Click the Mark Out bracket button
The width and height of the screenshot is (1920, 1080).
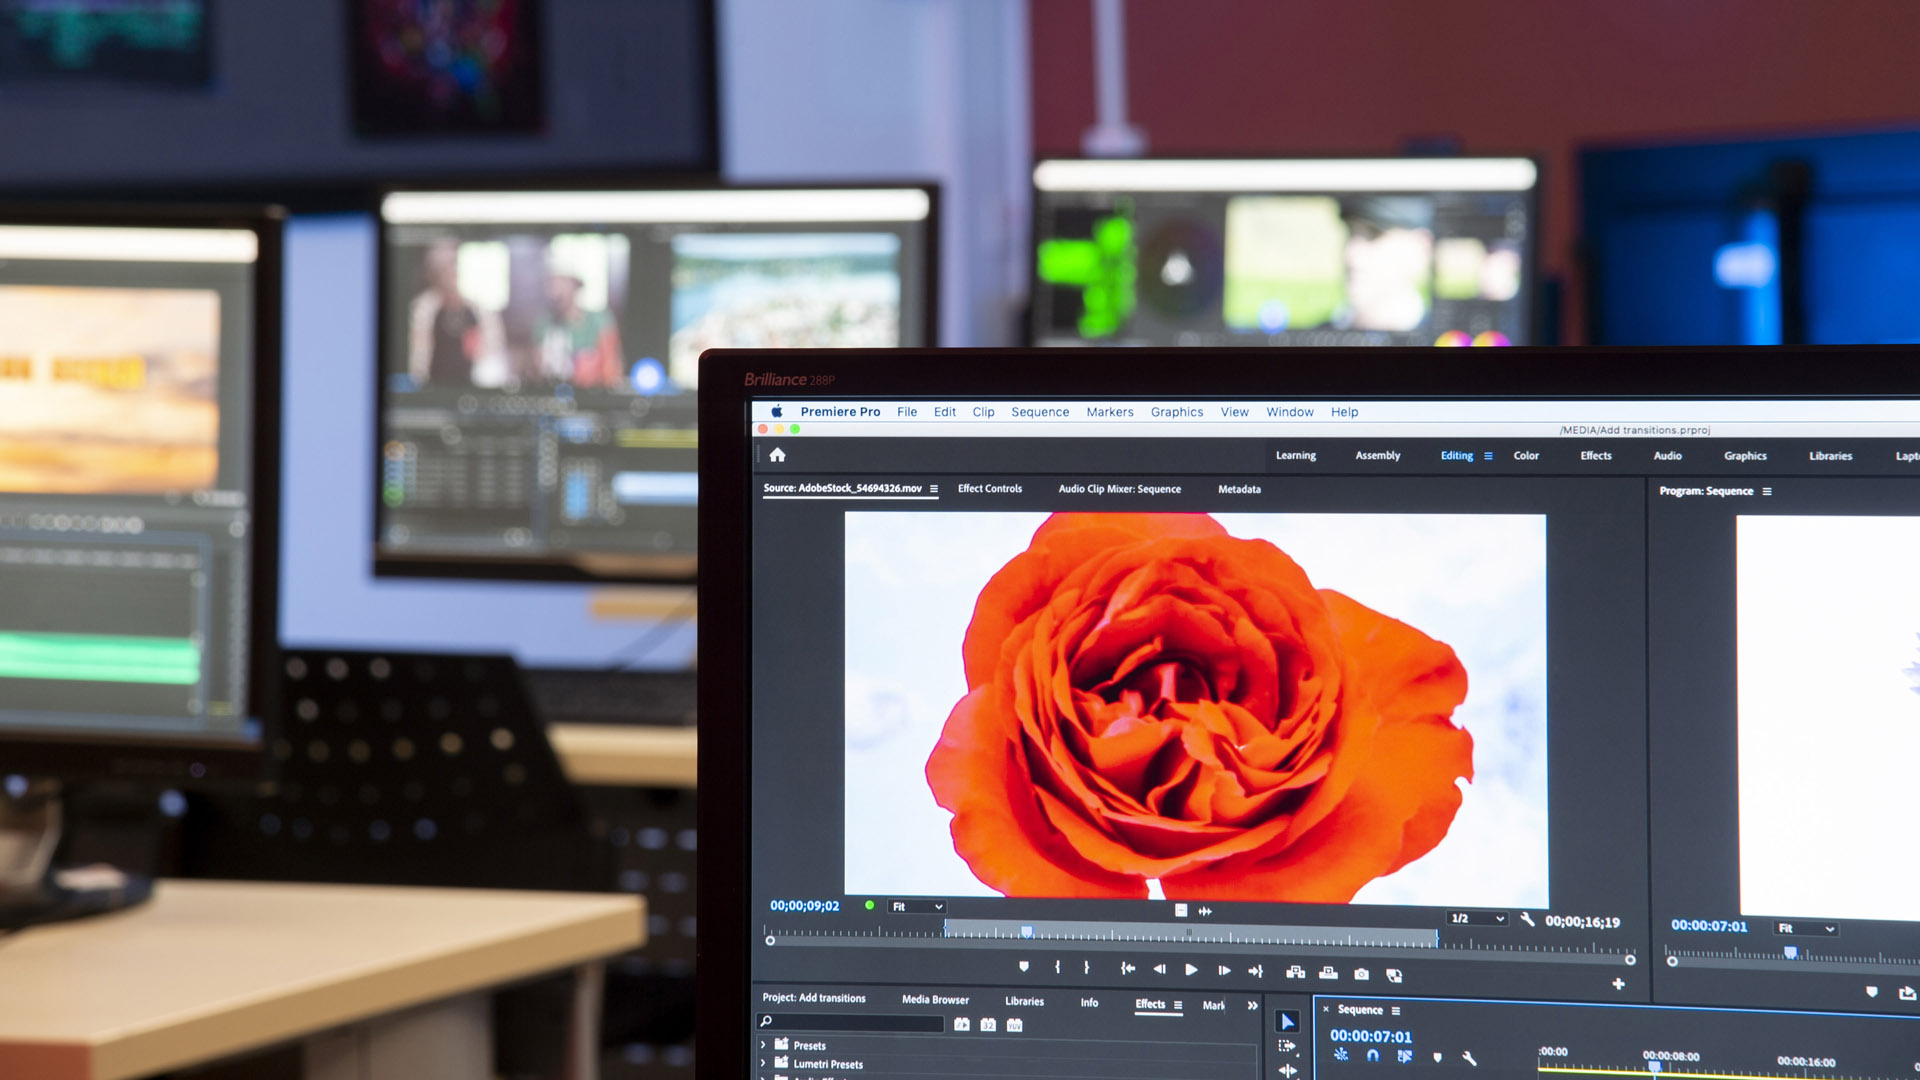(1086, 968)
